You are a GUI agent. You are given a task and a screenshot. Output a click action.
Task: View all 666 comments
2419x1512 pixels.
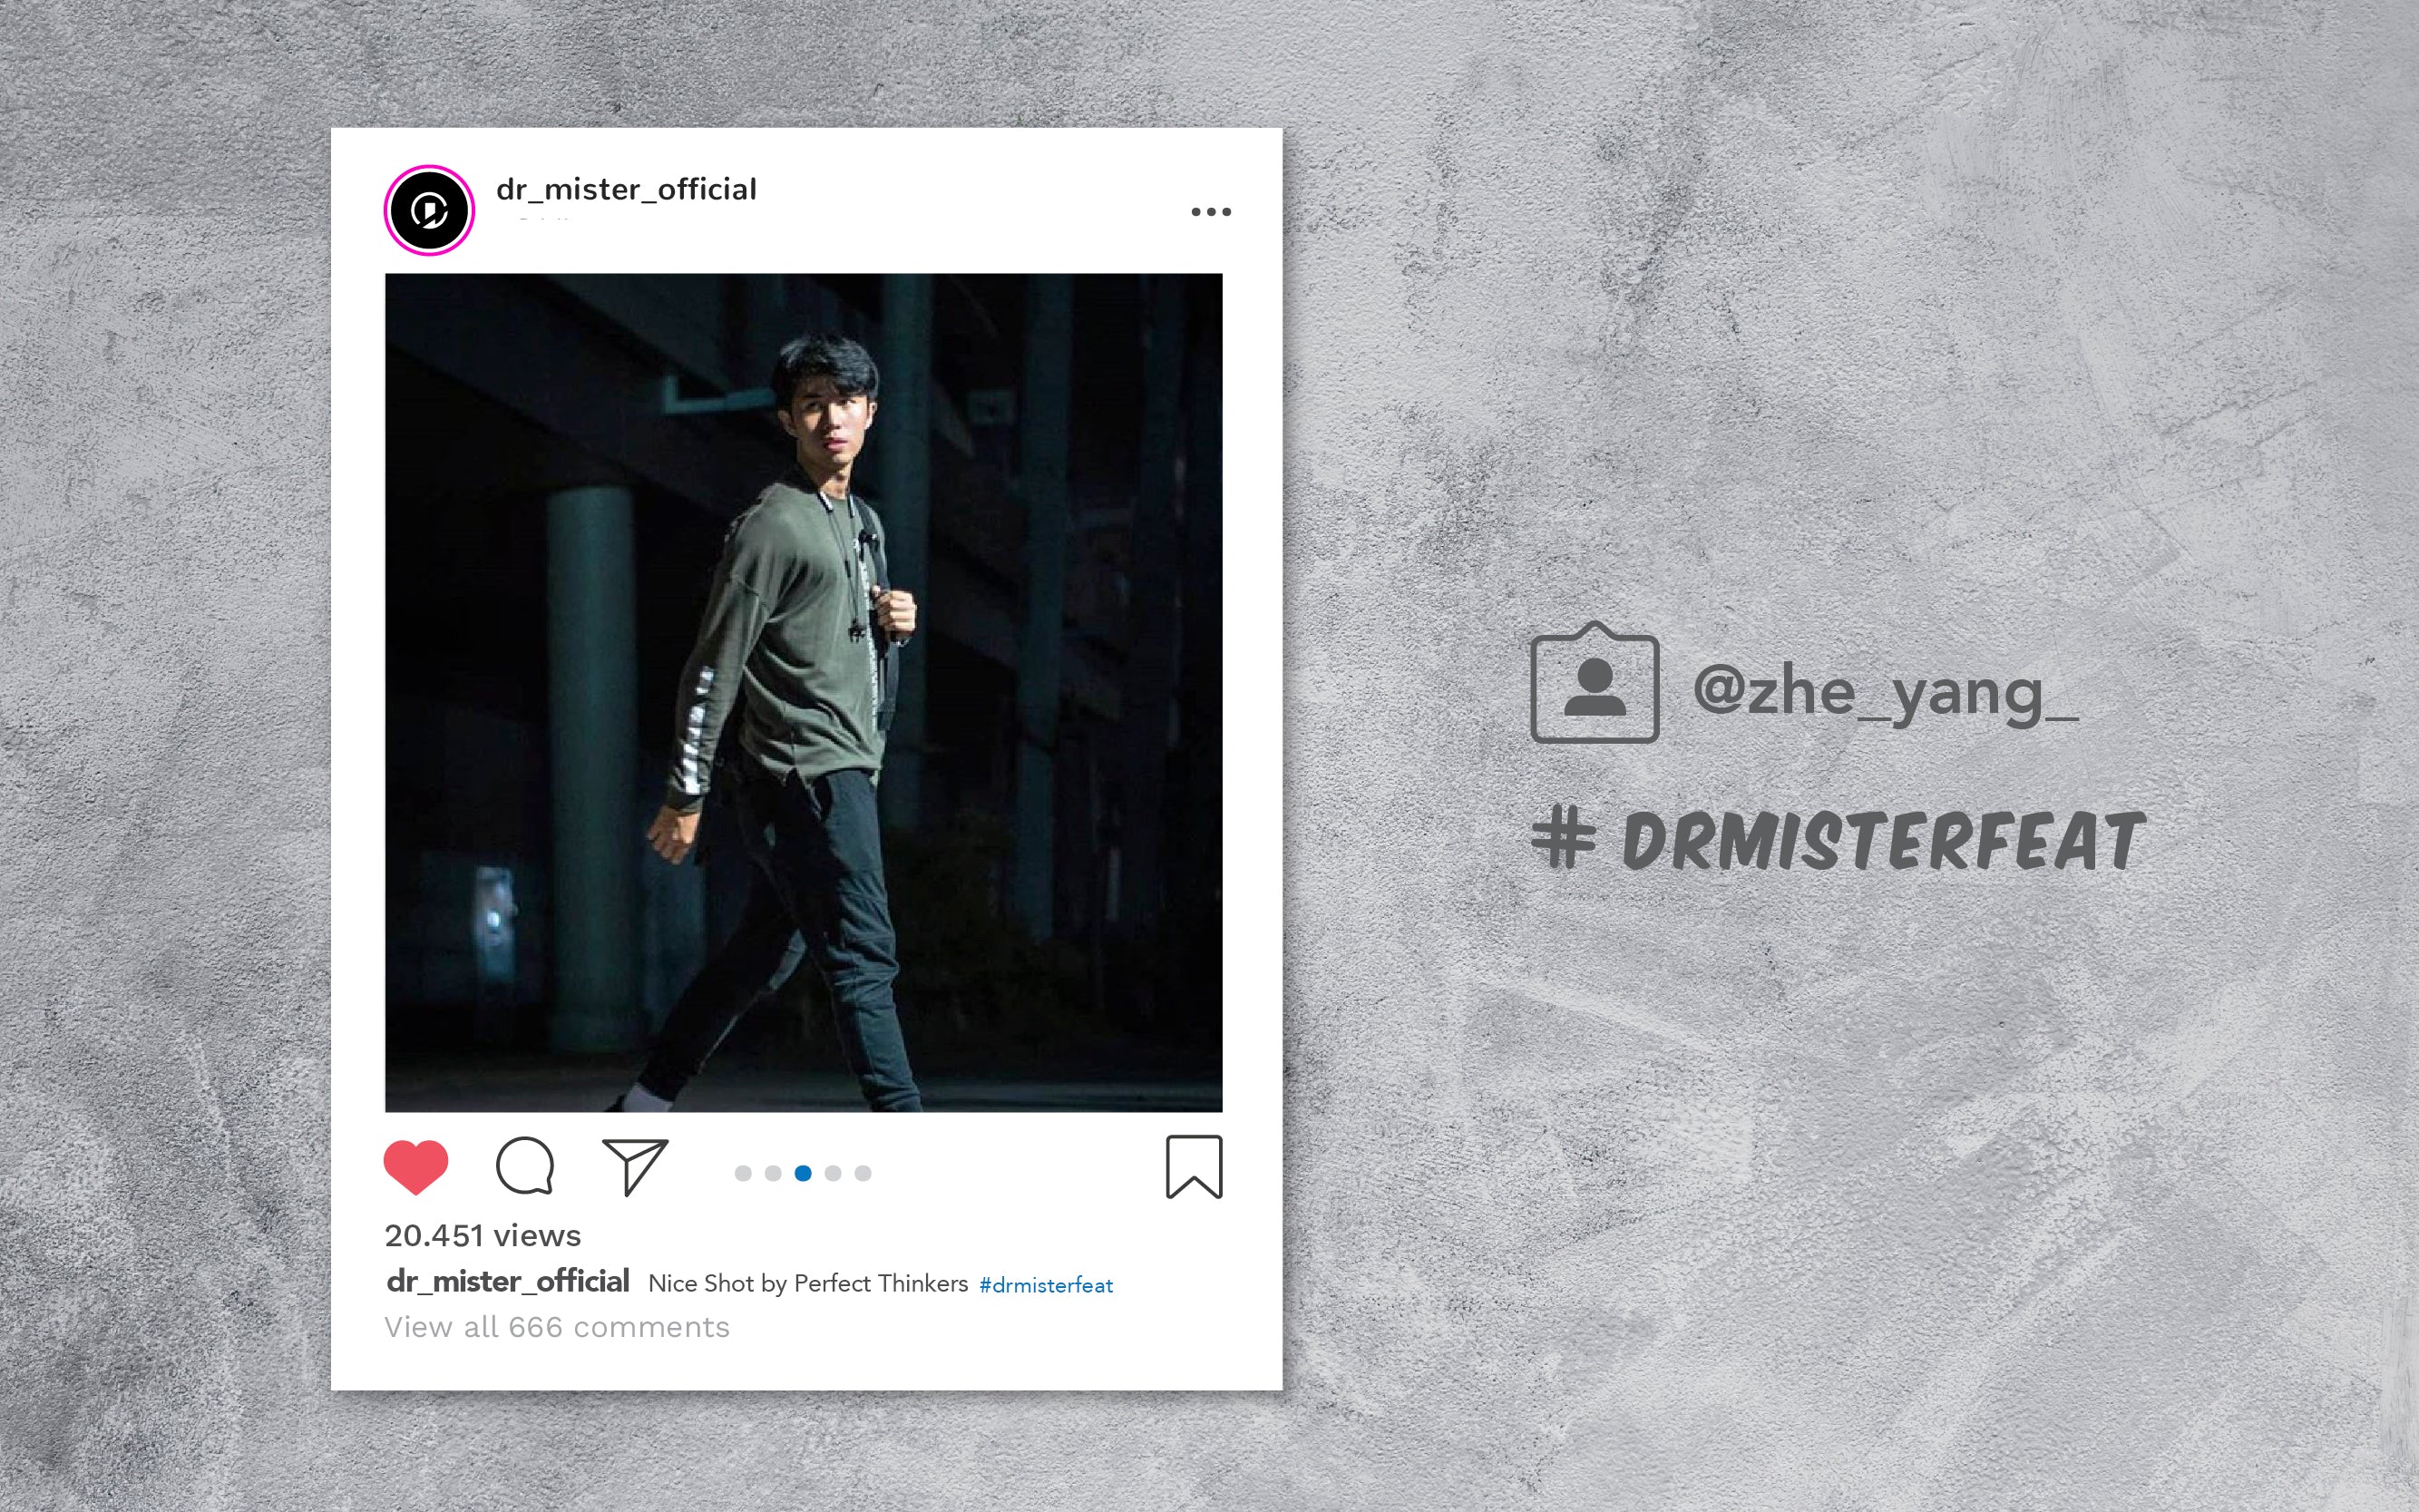pos(557,1327)
